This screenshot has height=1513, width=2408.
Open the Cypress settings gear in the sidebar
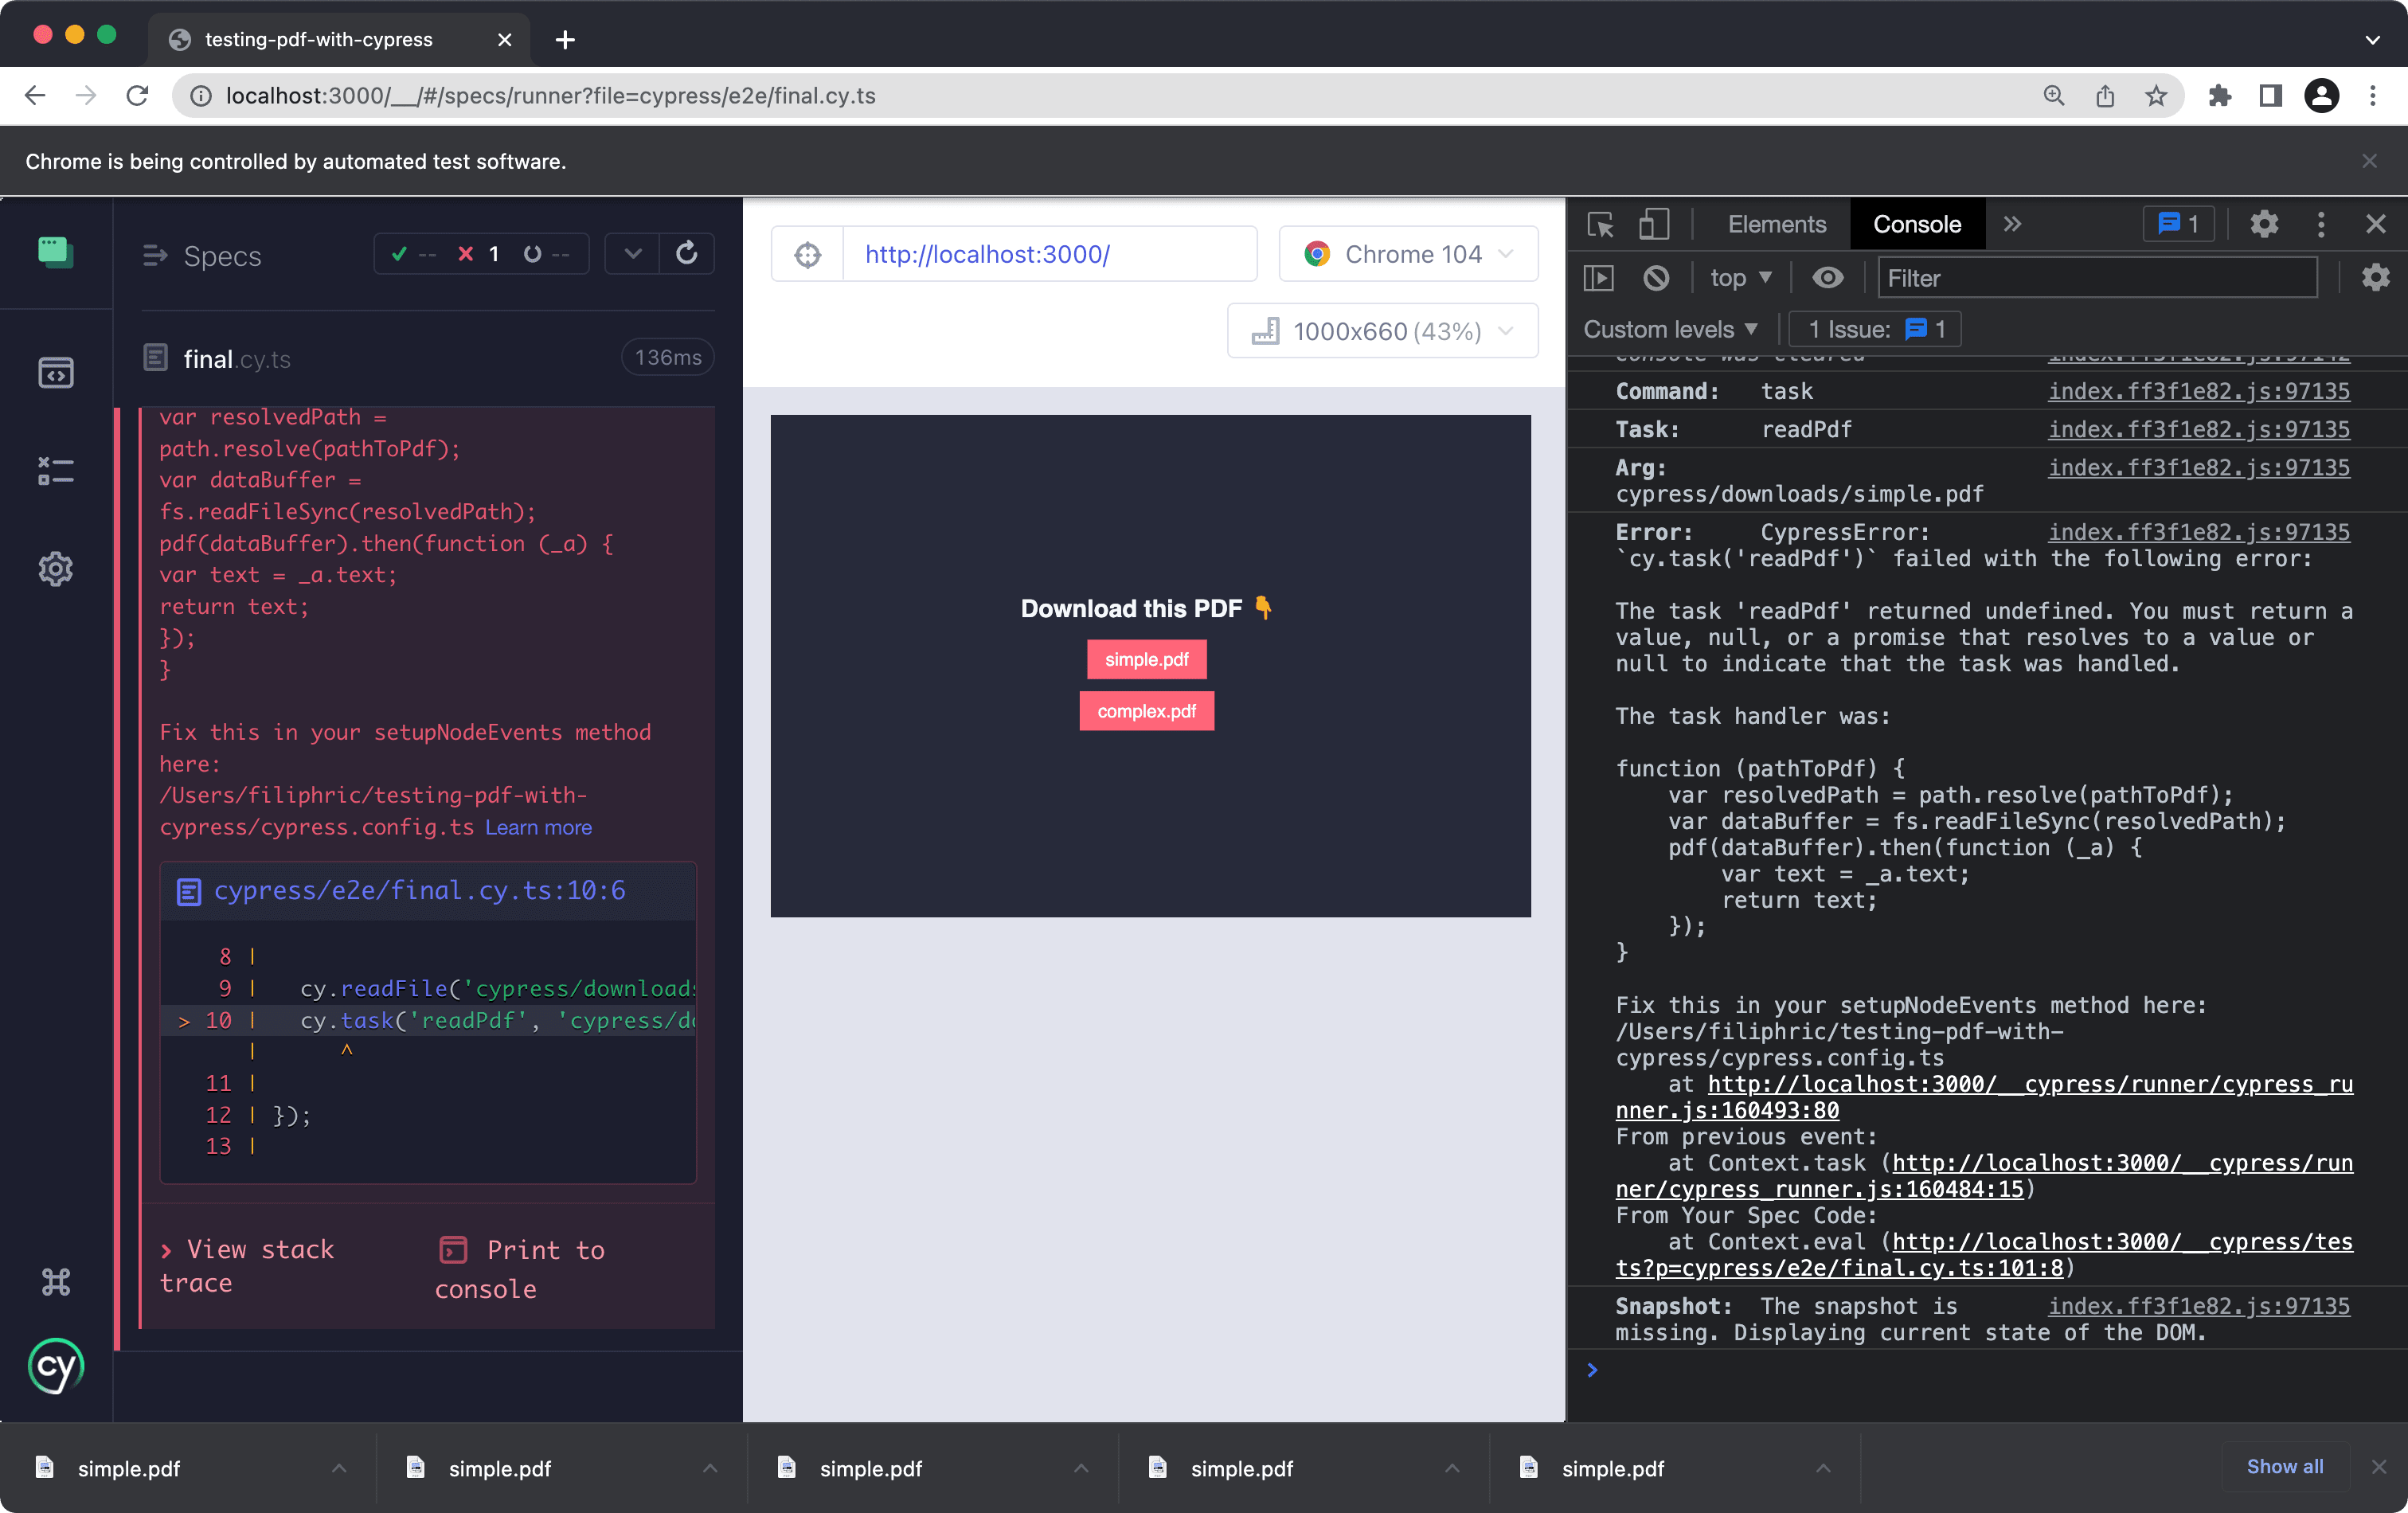coord(56,569)
